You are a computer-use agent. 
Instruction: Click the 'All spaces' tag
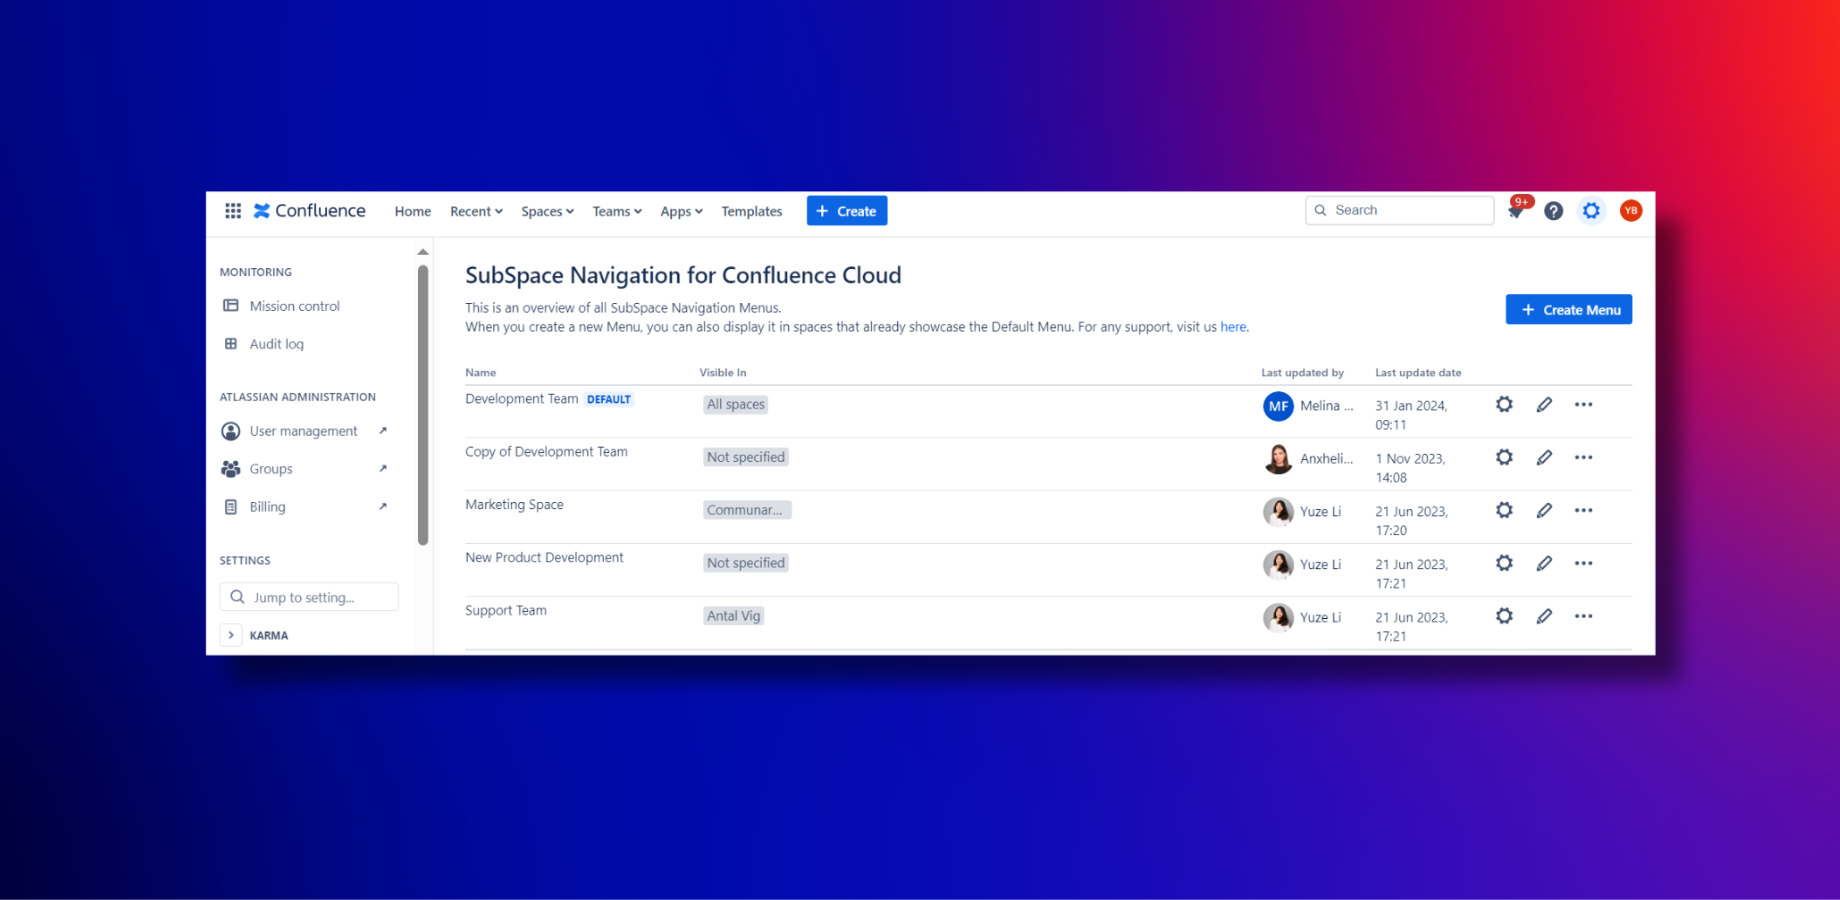click(x=736, y=404)
